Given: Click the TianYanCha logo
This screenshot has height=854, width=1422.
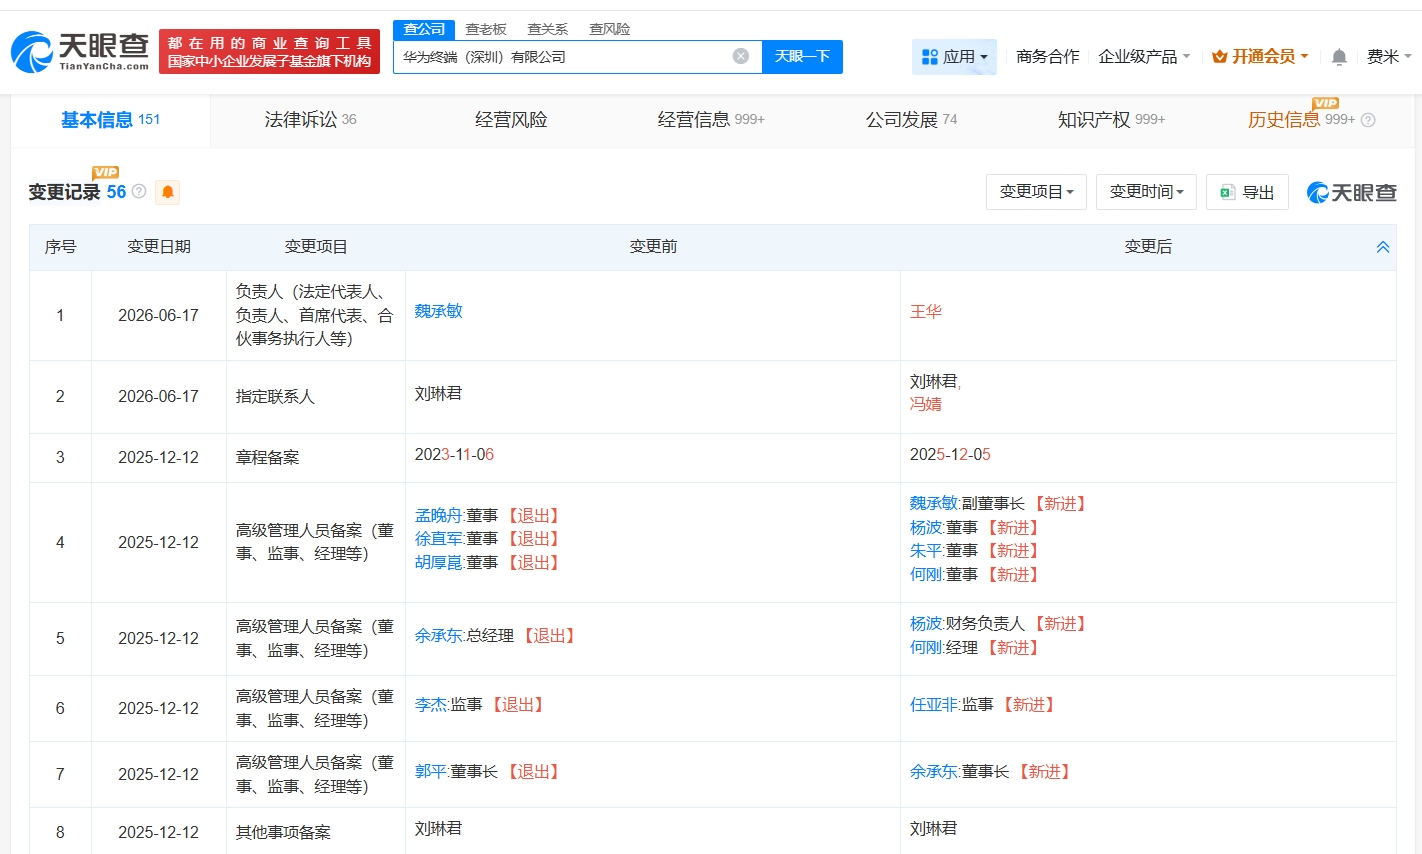Looking at the screenshot, I should [80, 51].
